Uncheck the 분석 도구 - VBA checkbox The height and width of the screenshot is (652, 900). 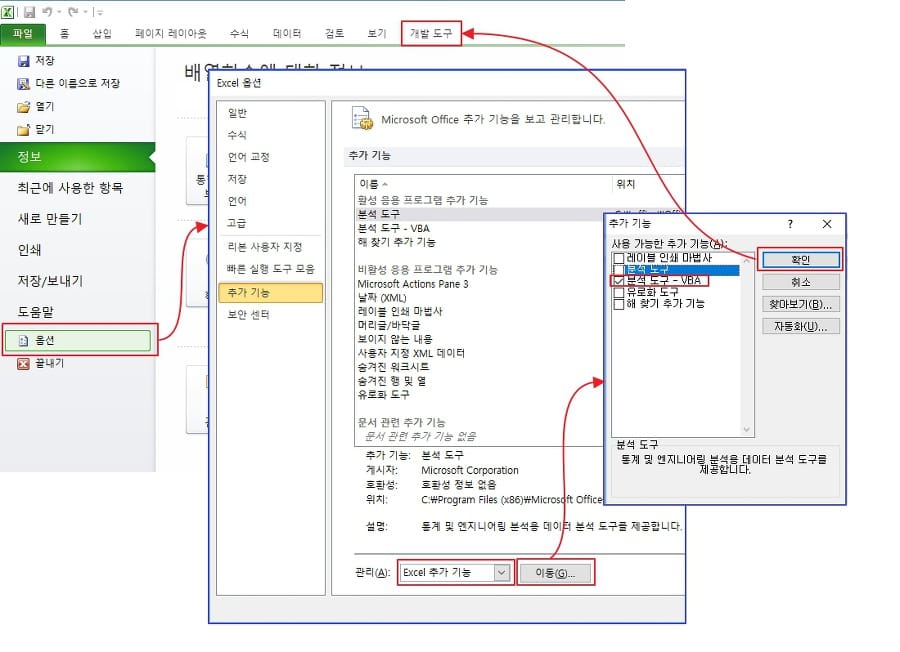coord(619,281)
